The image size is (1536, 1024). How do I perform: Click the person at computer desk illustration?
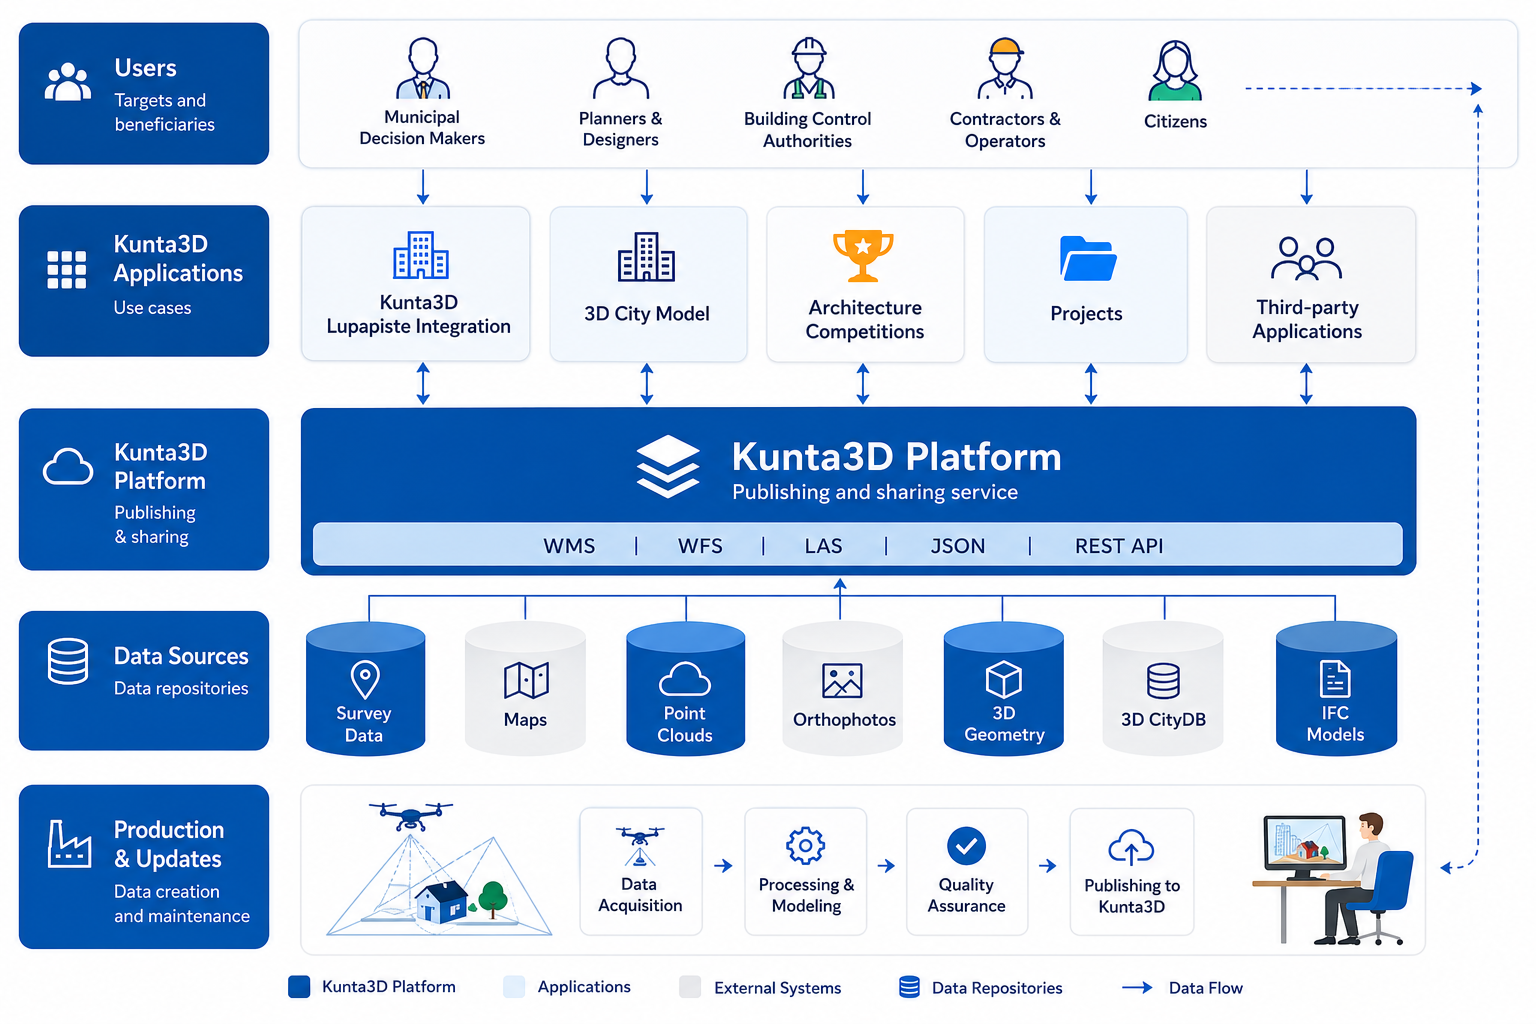[x=1333, y=878]
